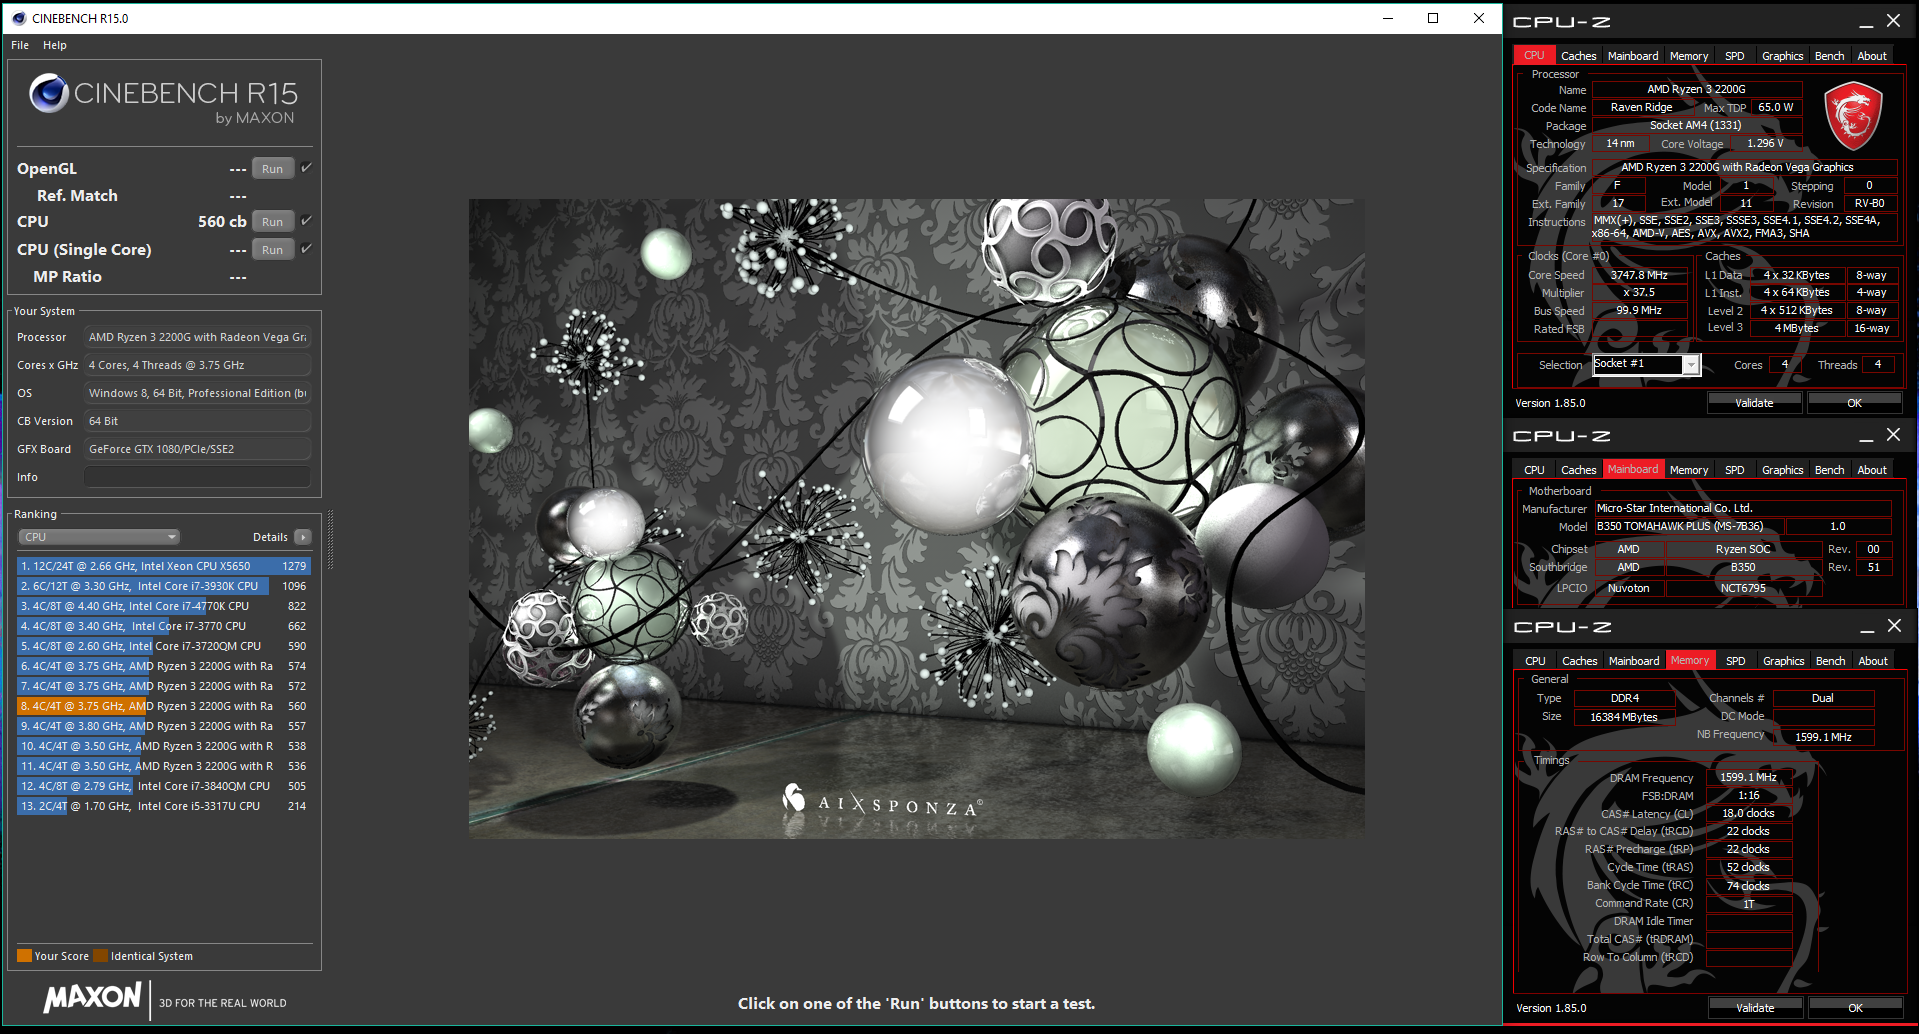
Task: Click the Cores x GHz field value
Action: click(x=198, y=365)
